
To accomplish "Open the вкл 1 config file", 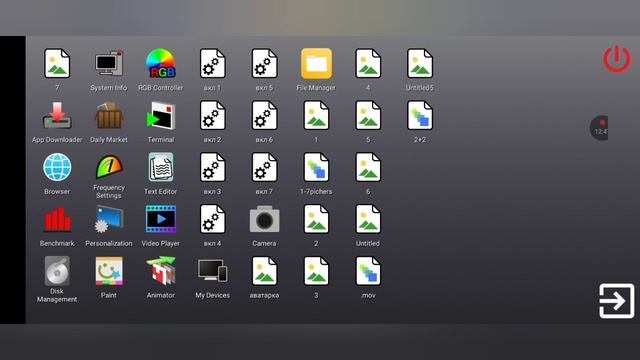I will 213,64.
